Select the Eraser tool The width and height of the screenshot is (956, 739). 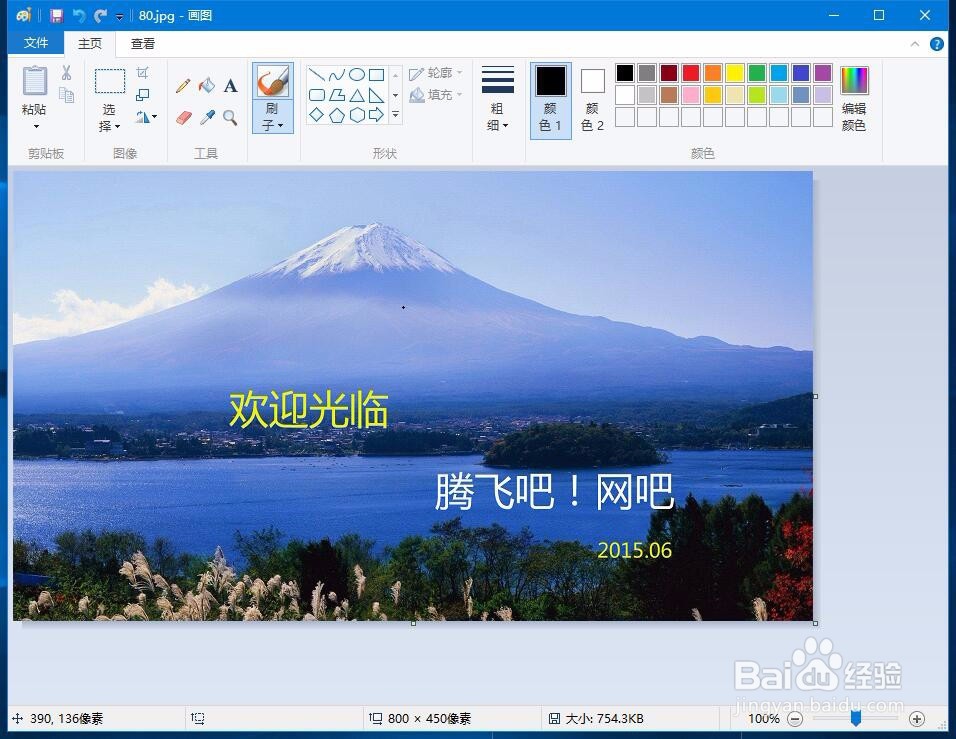184,117
